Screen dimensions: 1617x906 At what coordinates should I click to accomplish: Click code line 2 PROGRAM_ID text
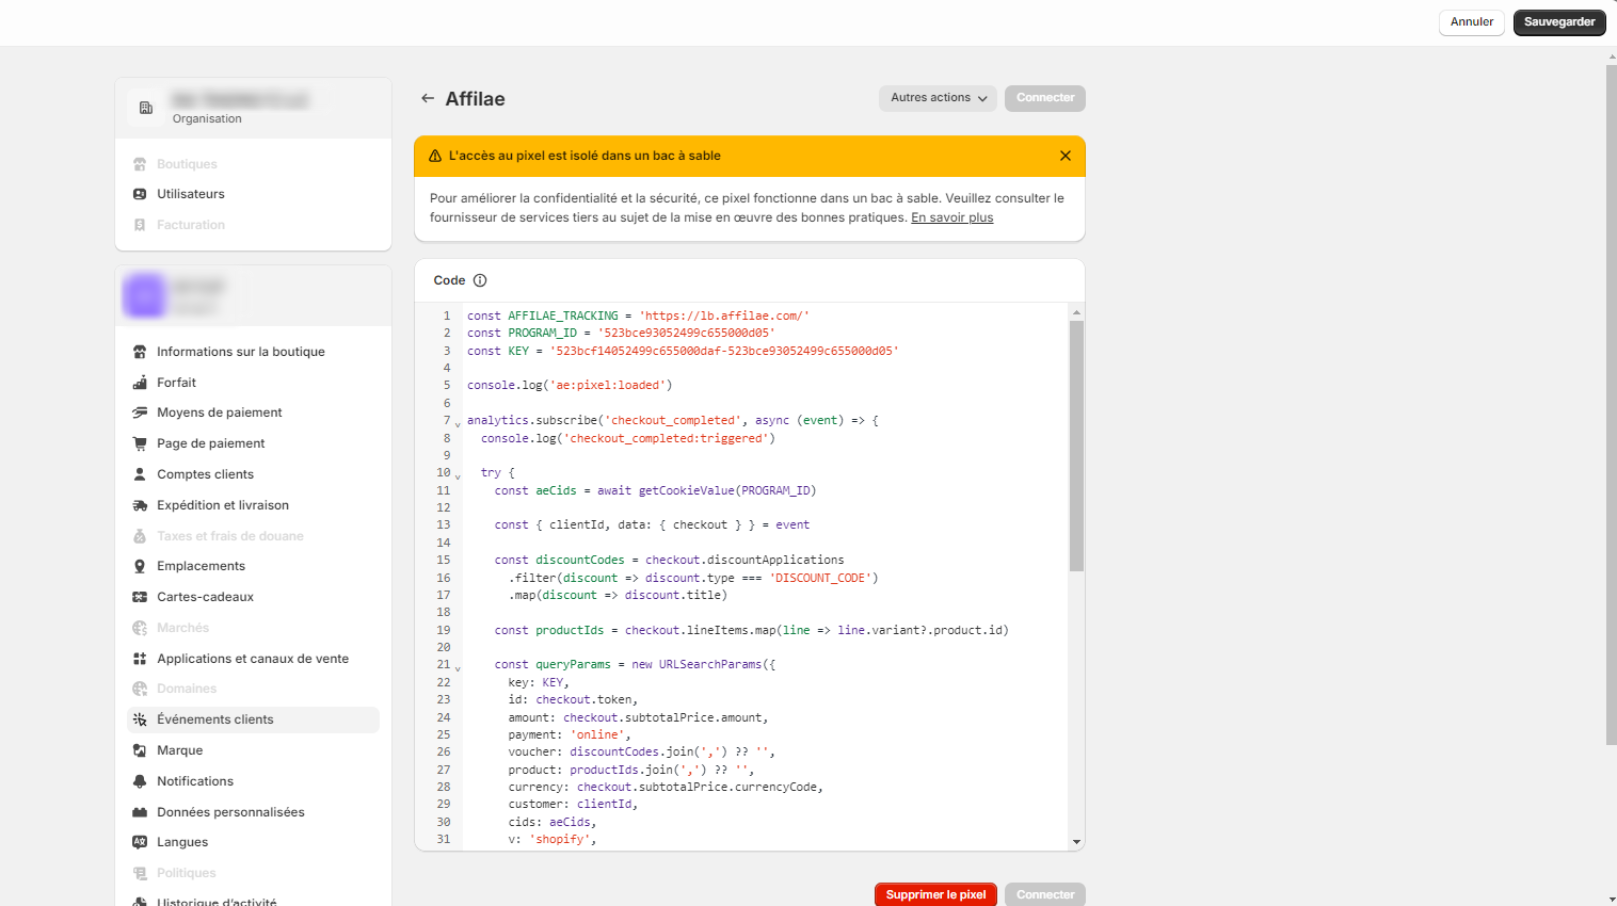542,334
